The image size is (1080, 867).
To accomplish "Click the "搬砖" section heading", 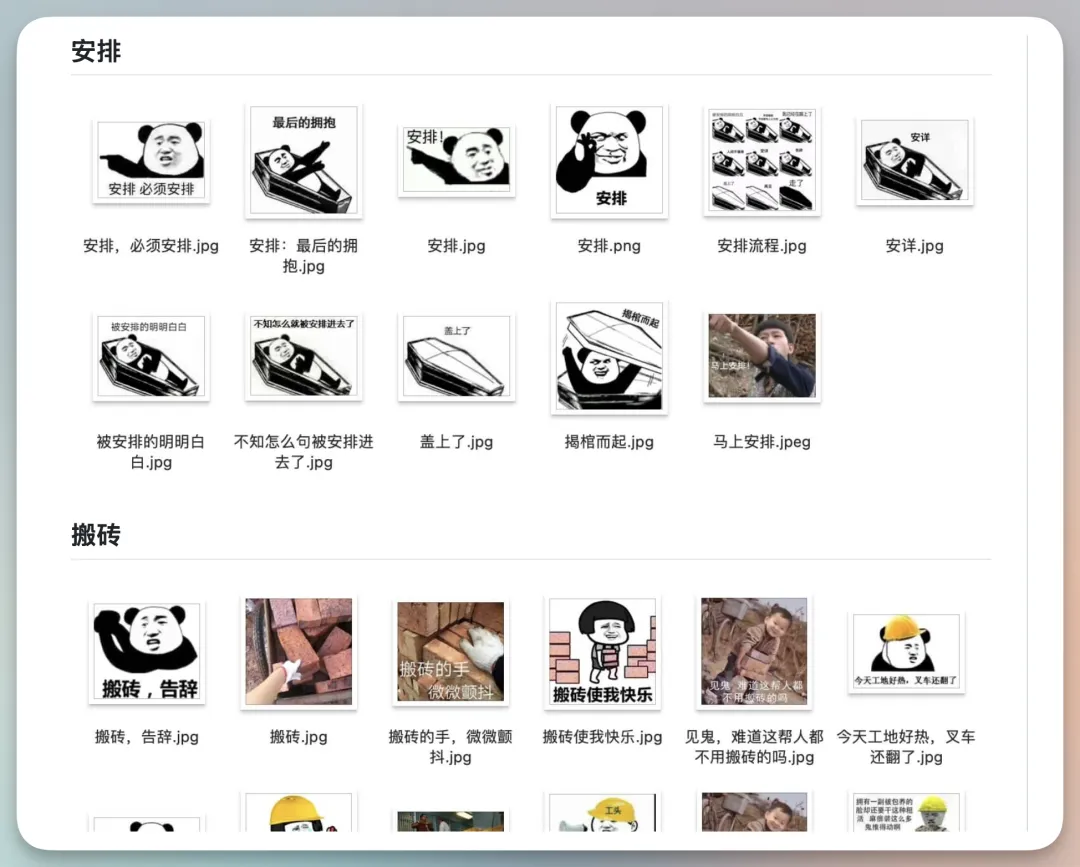I will click(x=96, y=535).
